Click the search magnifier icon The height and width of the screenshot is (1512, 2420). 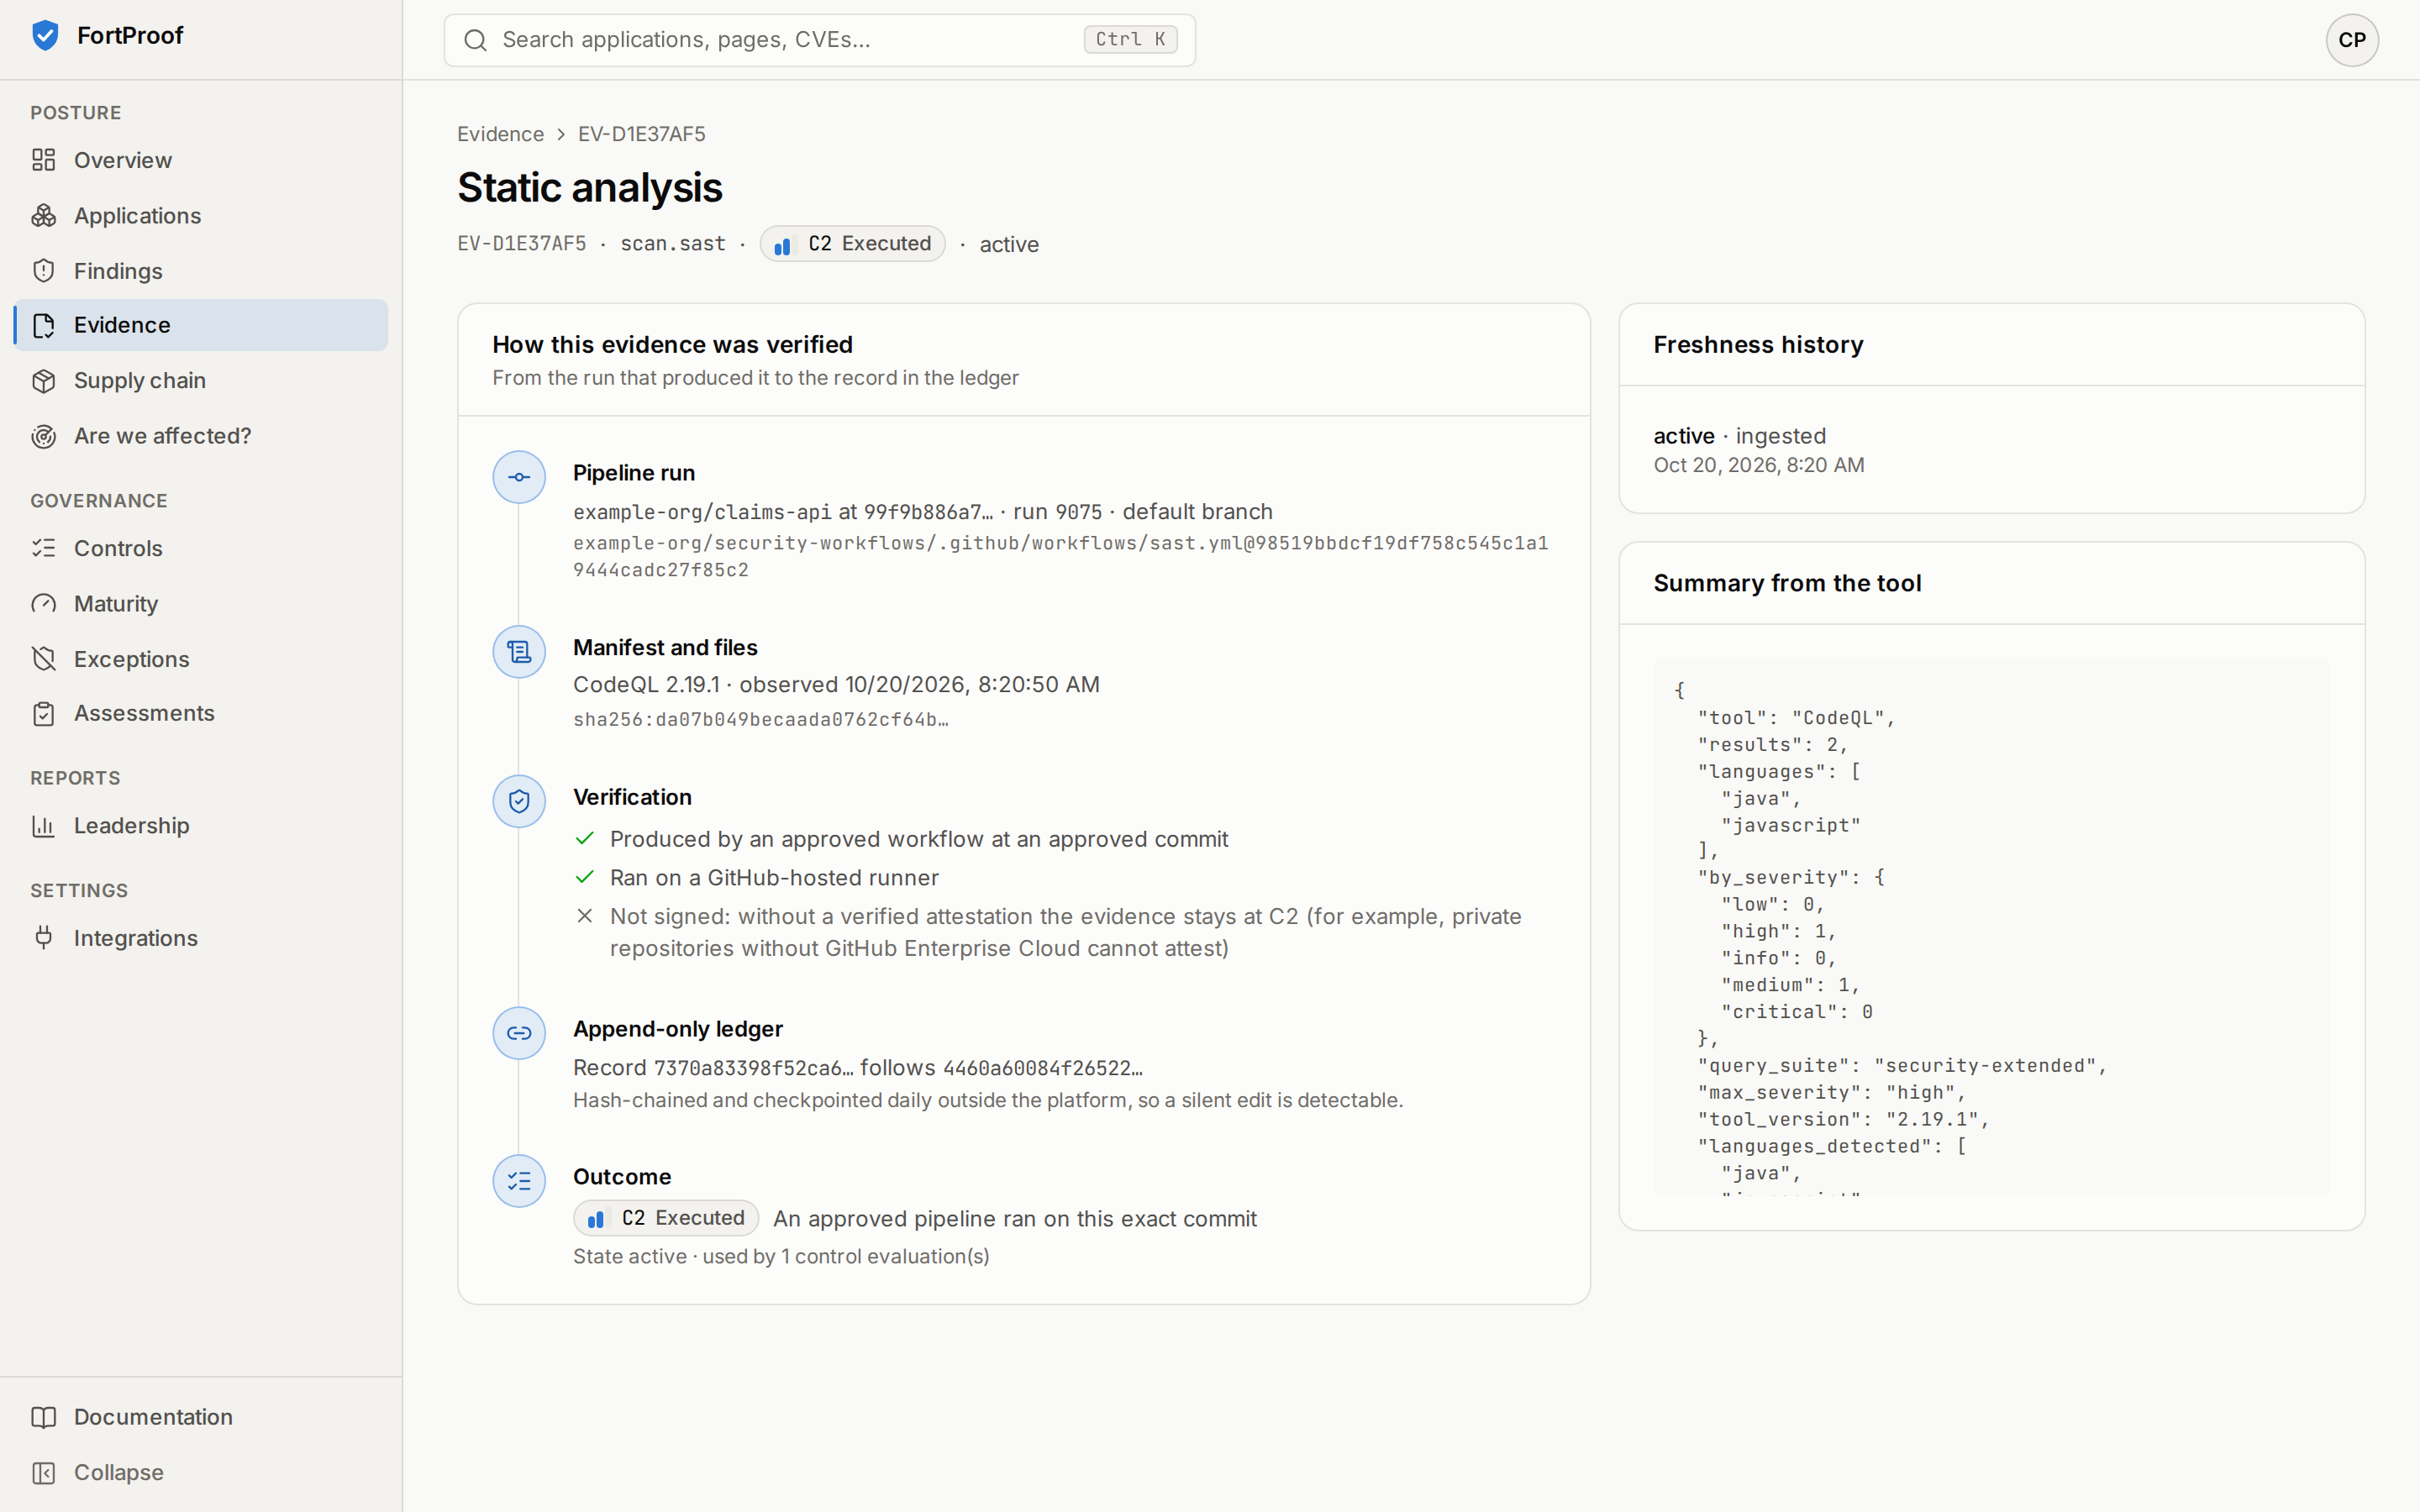475,40
